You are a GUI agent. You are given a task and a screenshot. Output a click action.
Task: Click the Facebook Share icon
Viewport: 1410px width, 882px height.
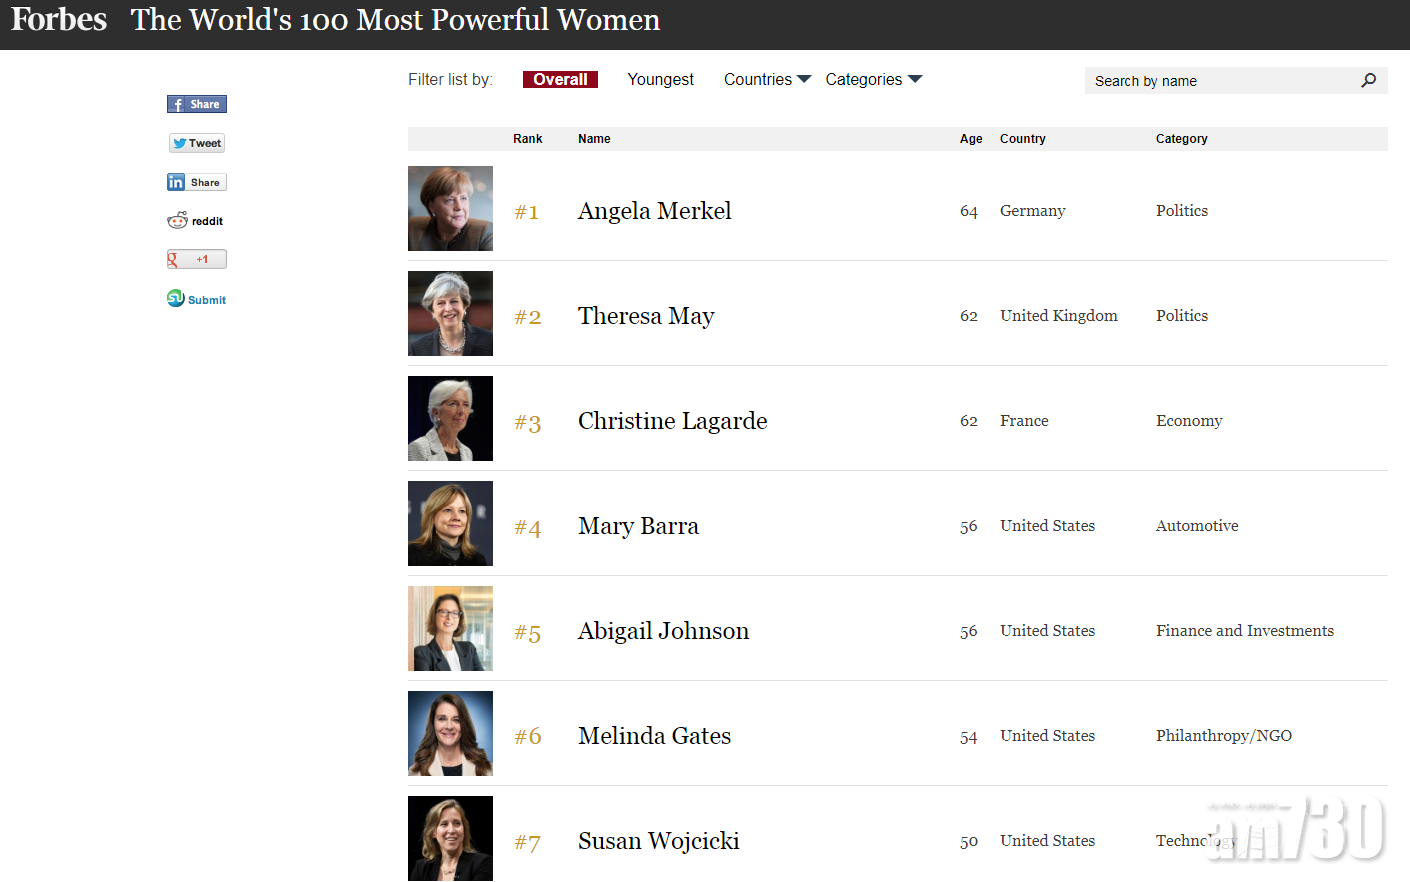[197, 104]
